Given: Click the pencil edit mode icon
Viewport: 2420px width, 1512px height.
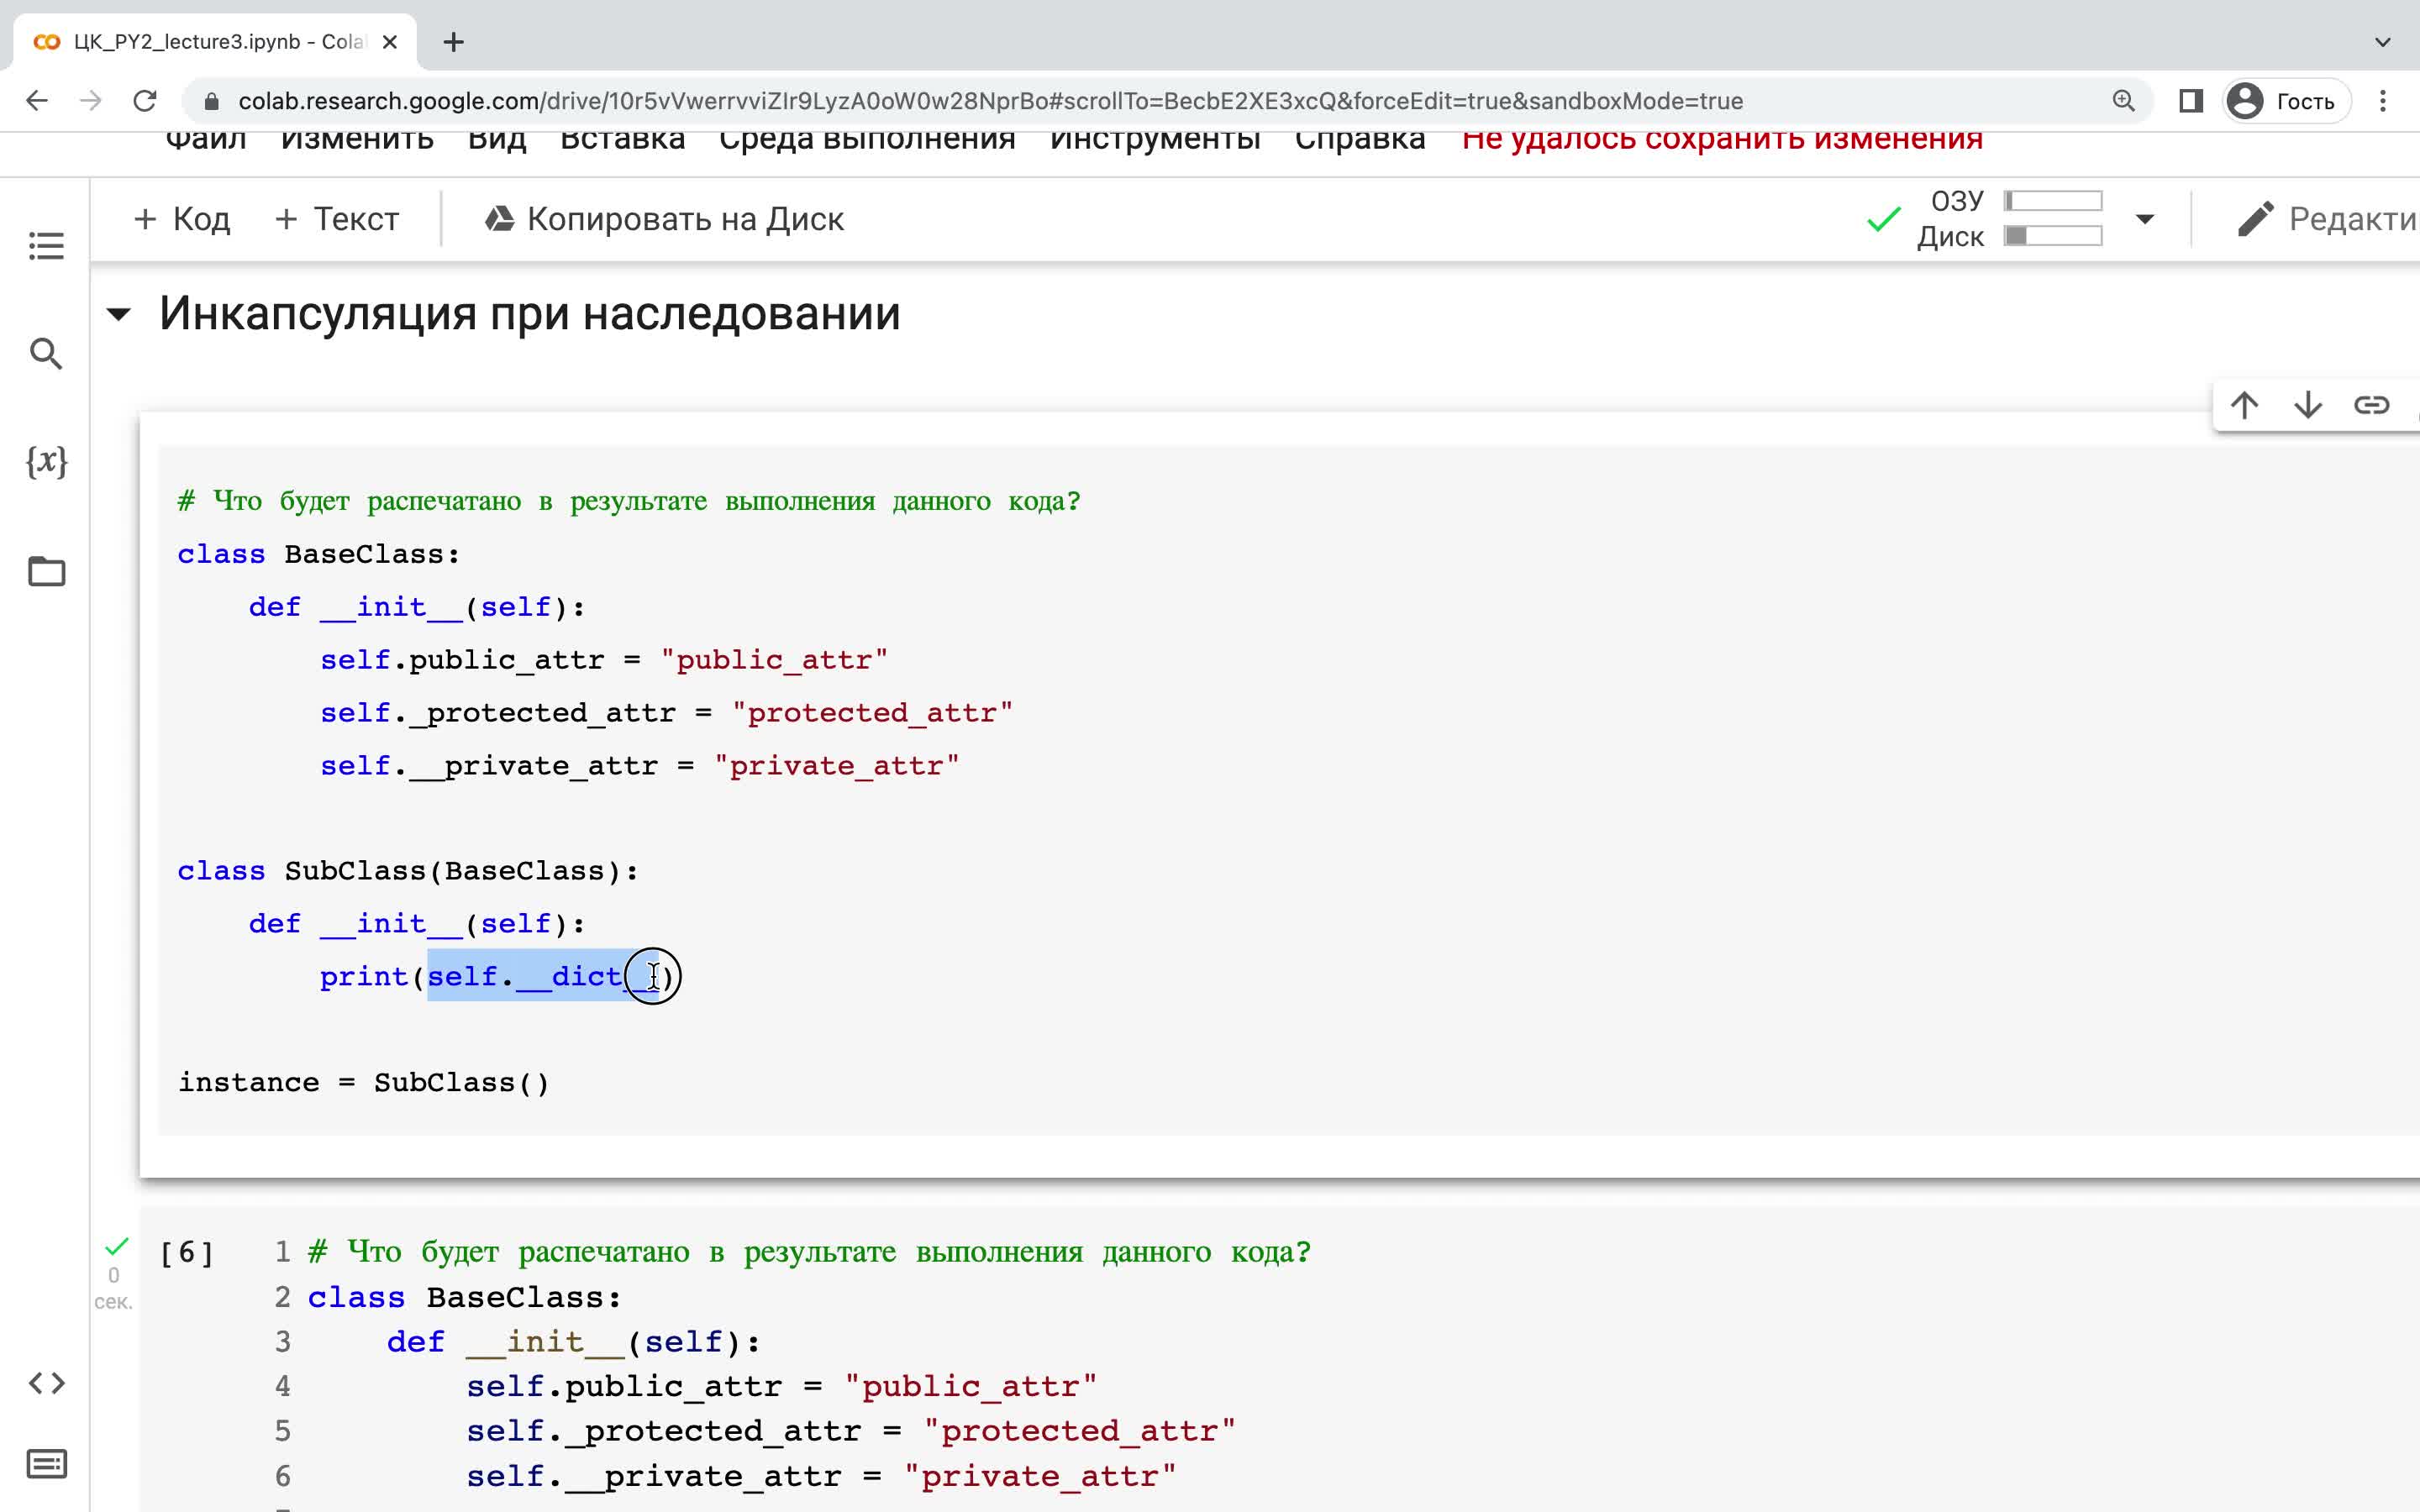Looking at the screenshot, I should (2256, 219).
